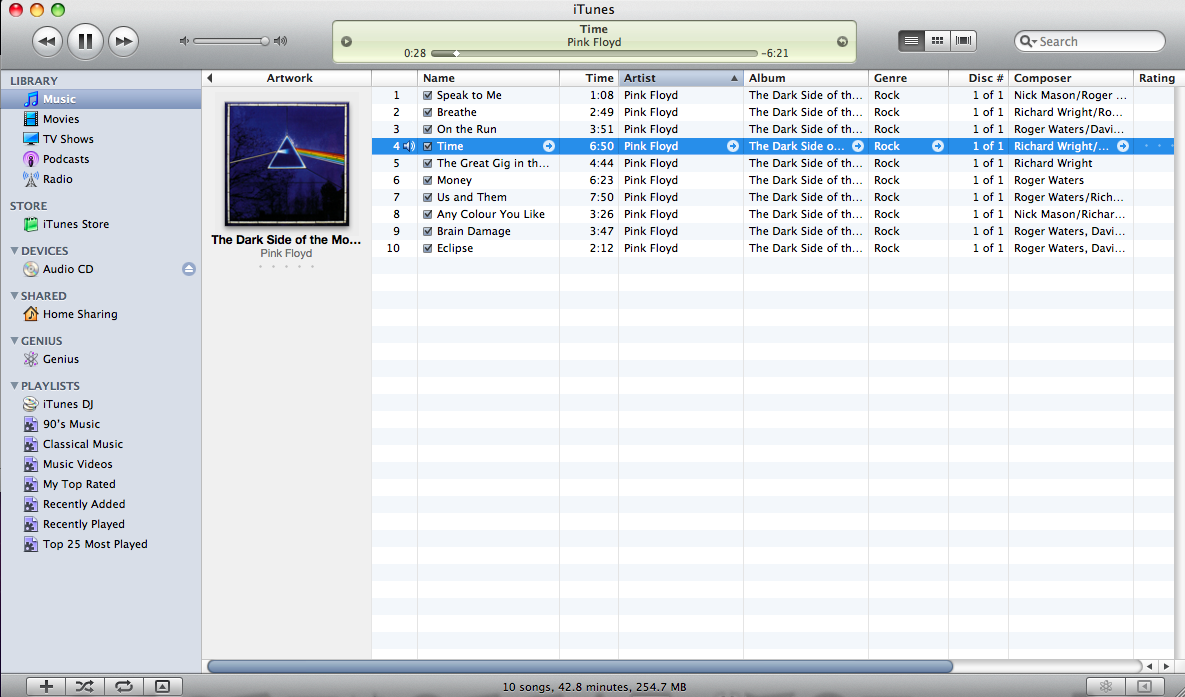Click arrow next to selected row's artist
Viewport: 1185px width, 697px height.
pos(732,146)
